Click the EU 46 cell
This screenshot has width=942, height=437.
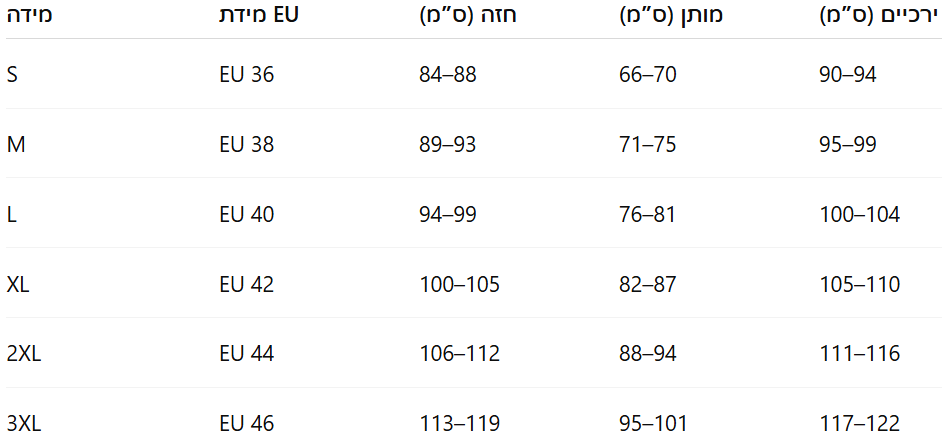(x=246, y=424)
